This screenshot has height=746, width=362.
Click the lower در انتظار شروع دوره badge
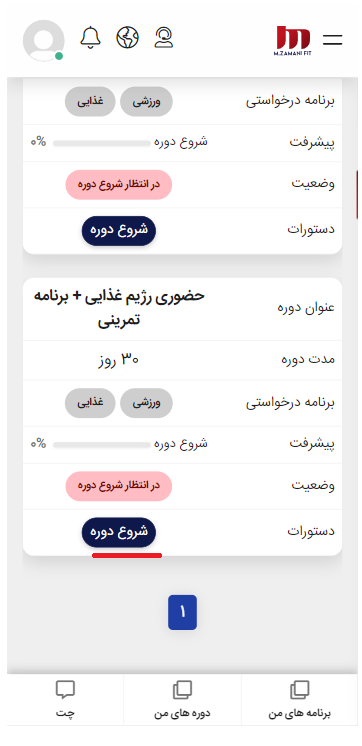118,486
